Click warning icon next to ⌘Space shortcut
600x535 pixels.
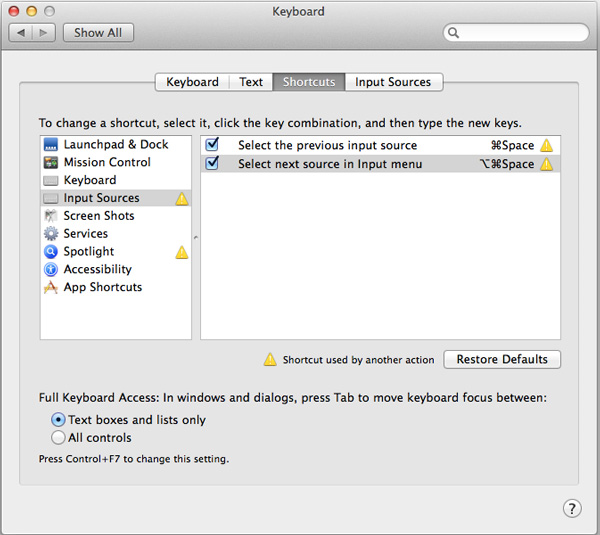(x=546, y=146)
